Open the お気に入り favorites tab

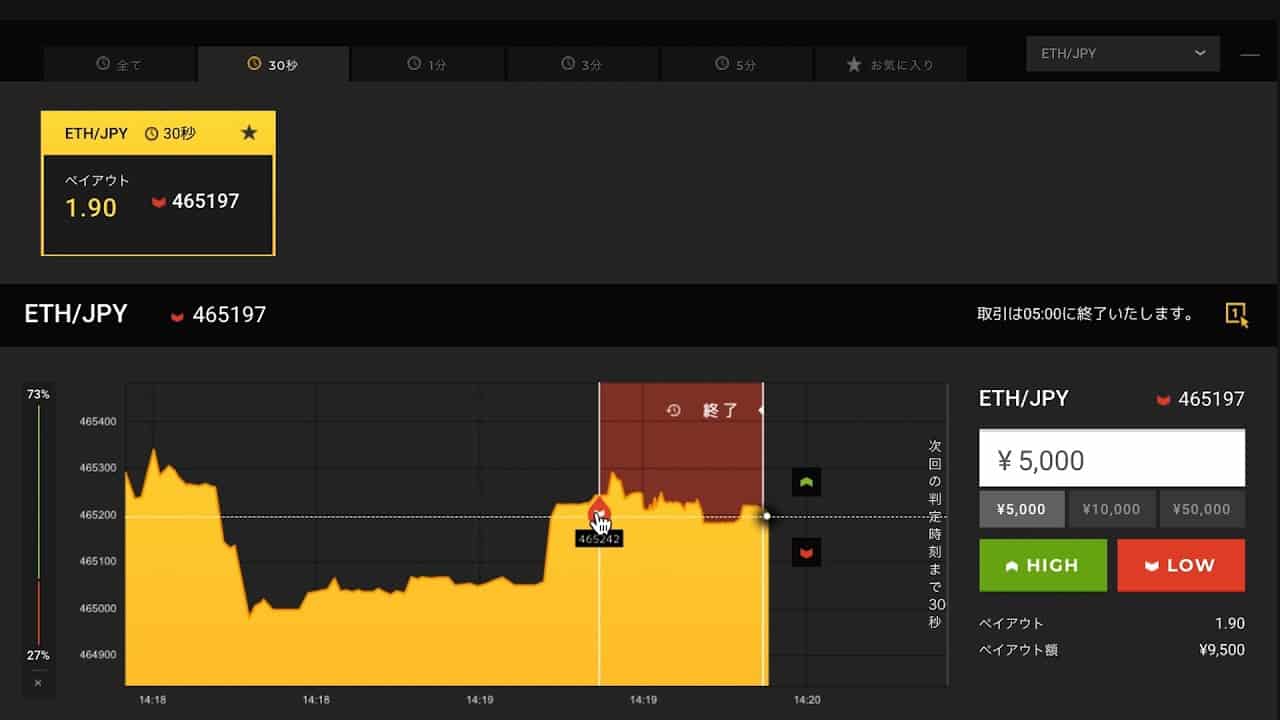click(x=891, y=64)
